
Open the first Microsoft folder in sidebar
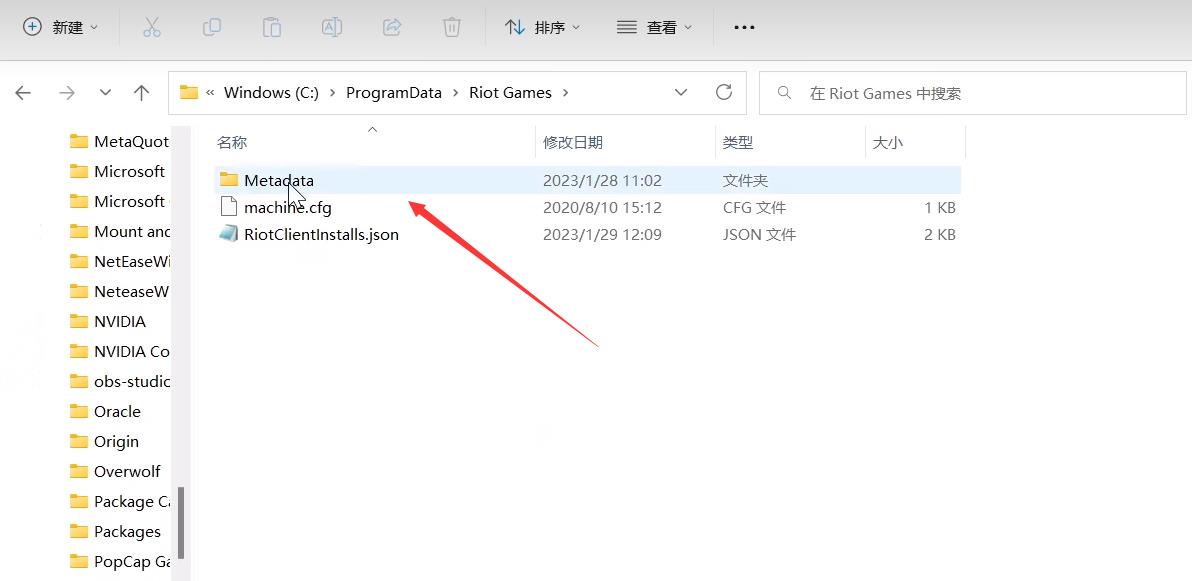[119, 171]
